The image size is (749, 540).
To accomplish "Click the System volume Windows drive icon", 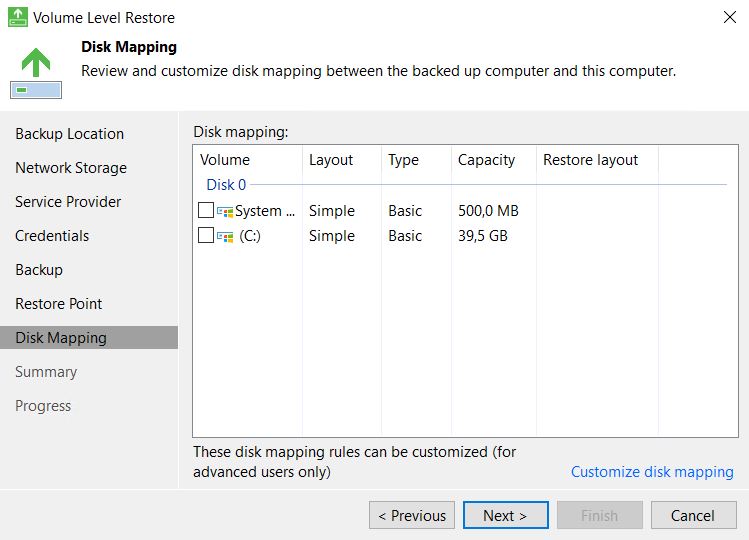I will (x=225, y=211).
